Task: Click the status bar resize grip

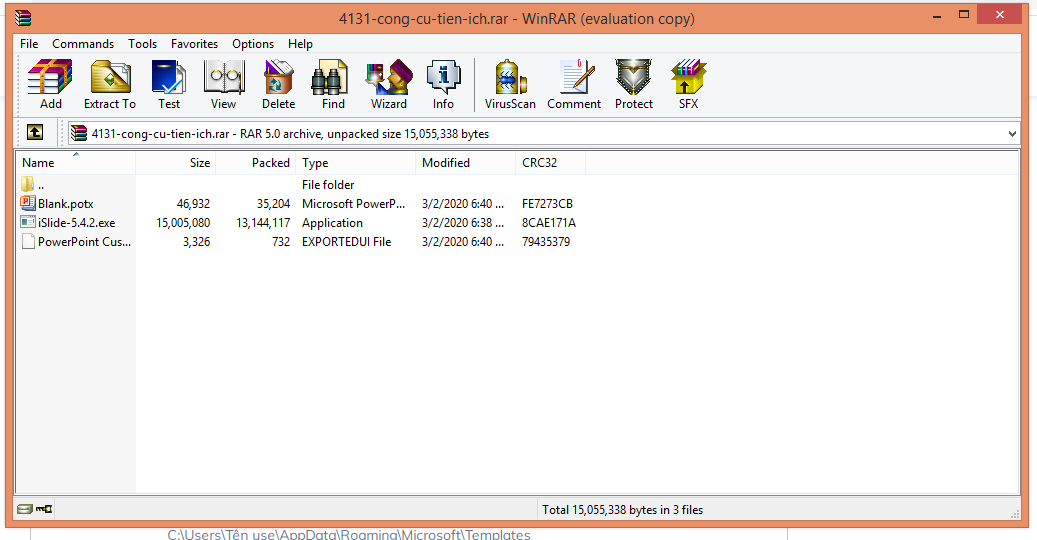Action: 1015,513
